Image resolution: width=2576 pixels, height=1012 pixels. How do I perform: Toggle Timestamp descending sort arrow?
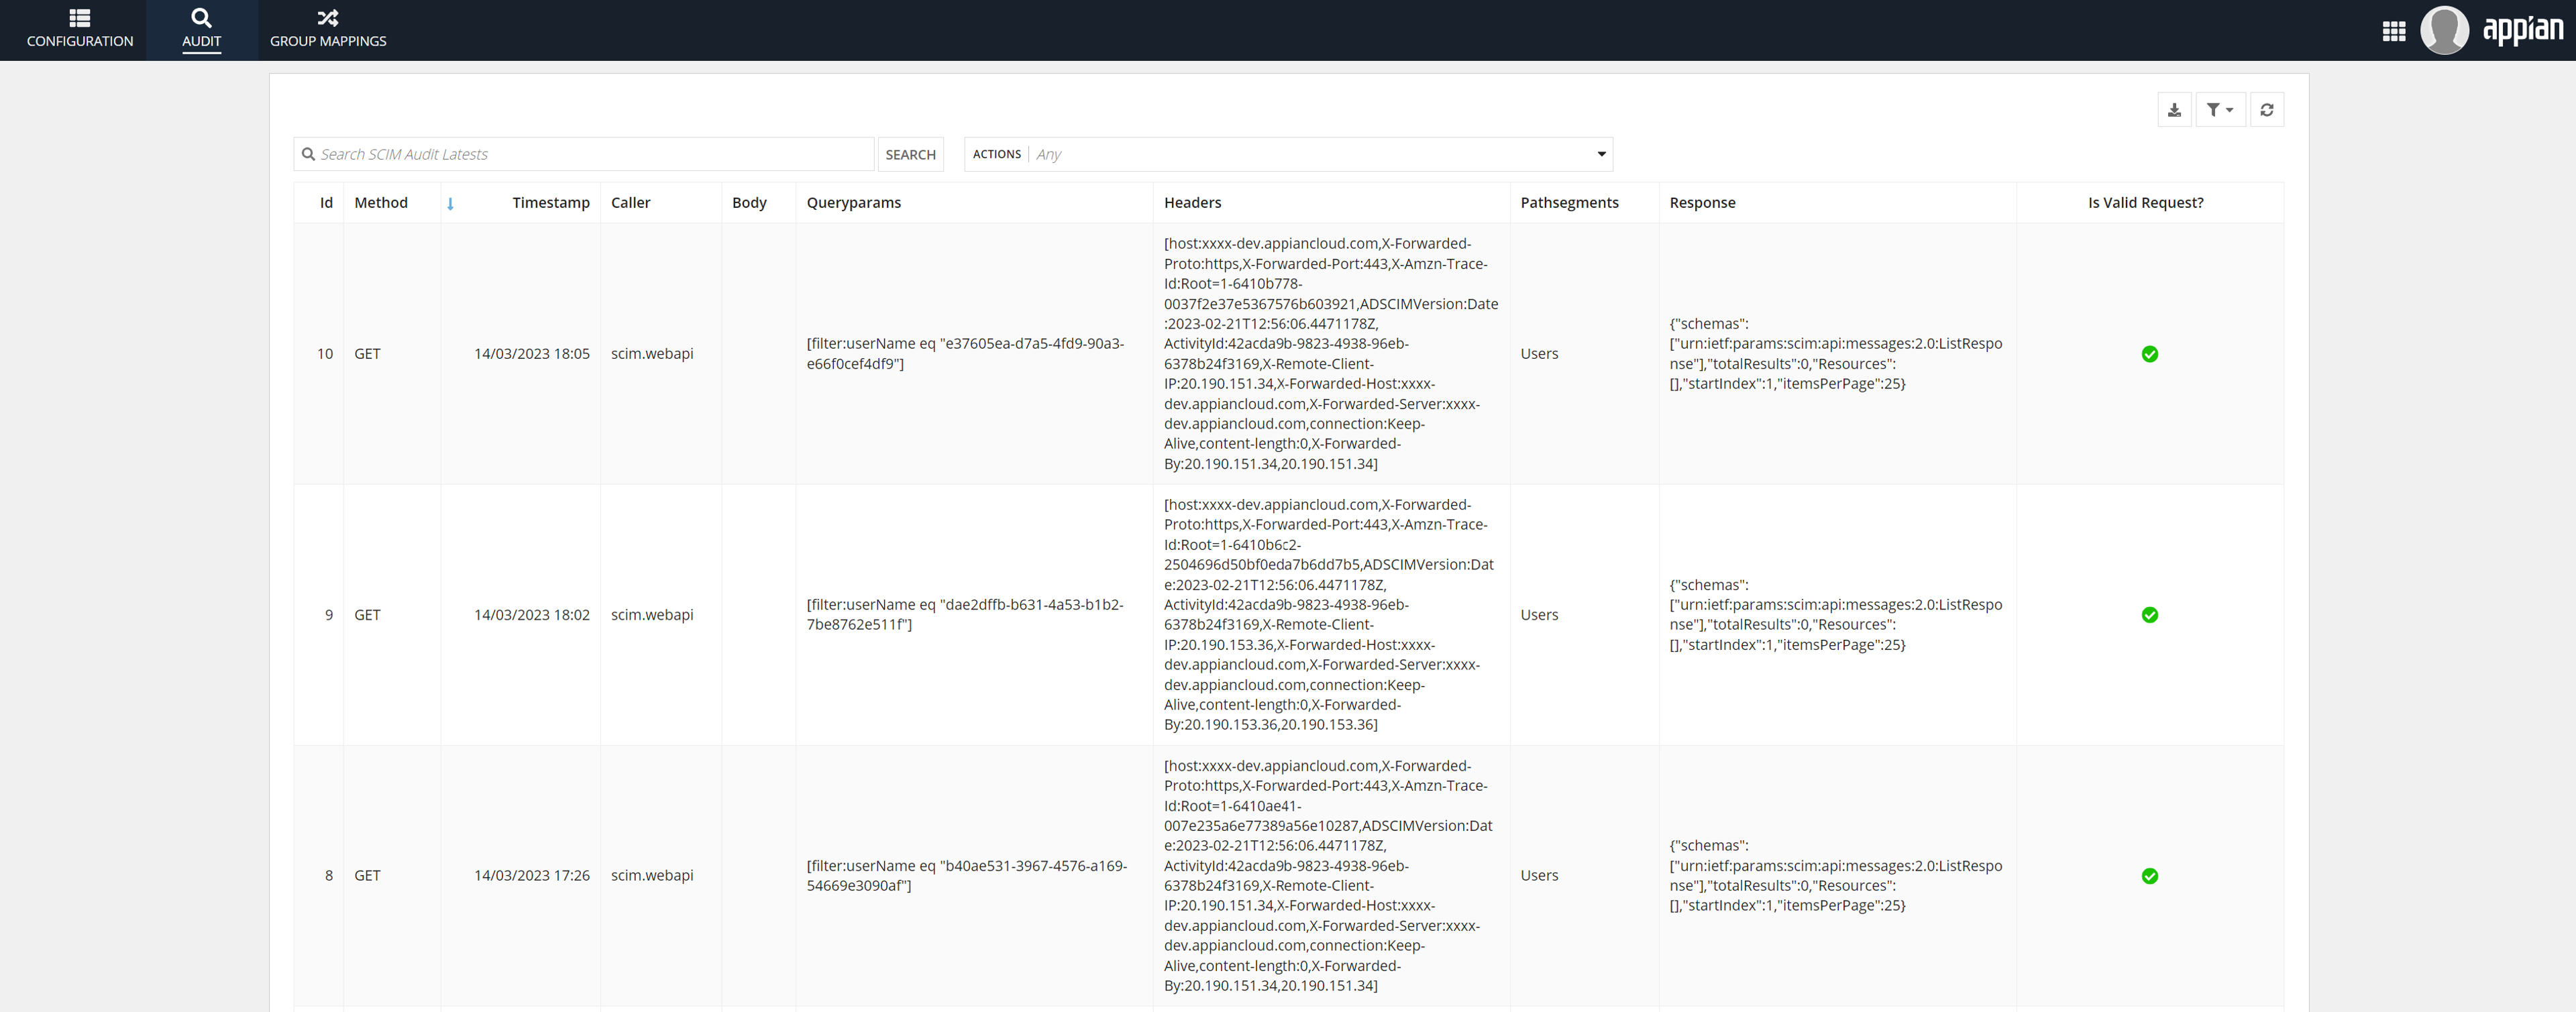(x=450, y=203)
